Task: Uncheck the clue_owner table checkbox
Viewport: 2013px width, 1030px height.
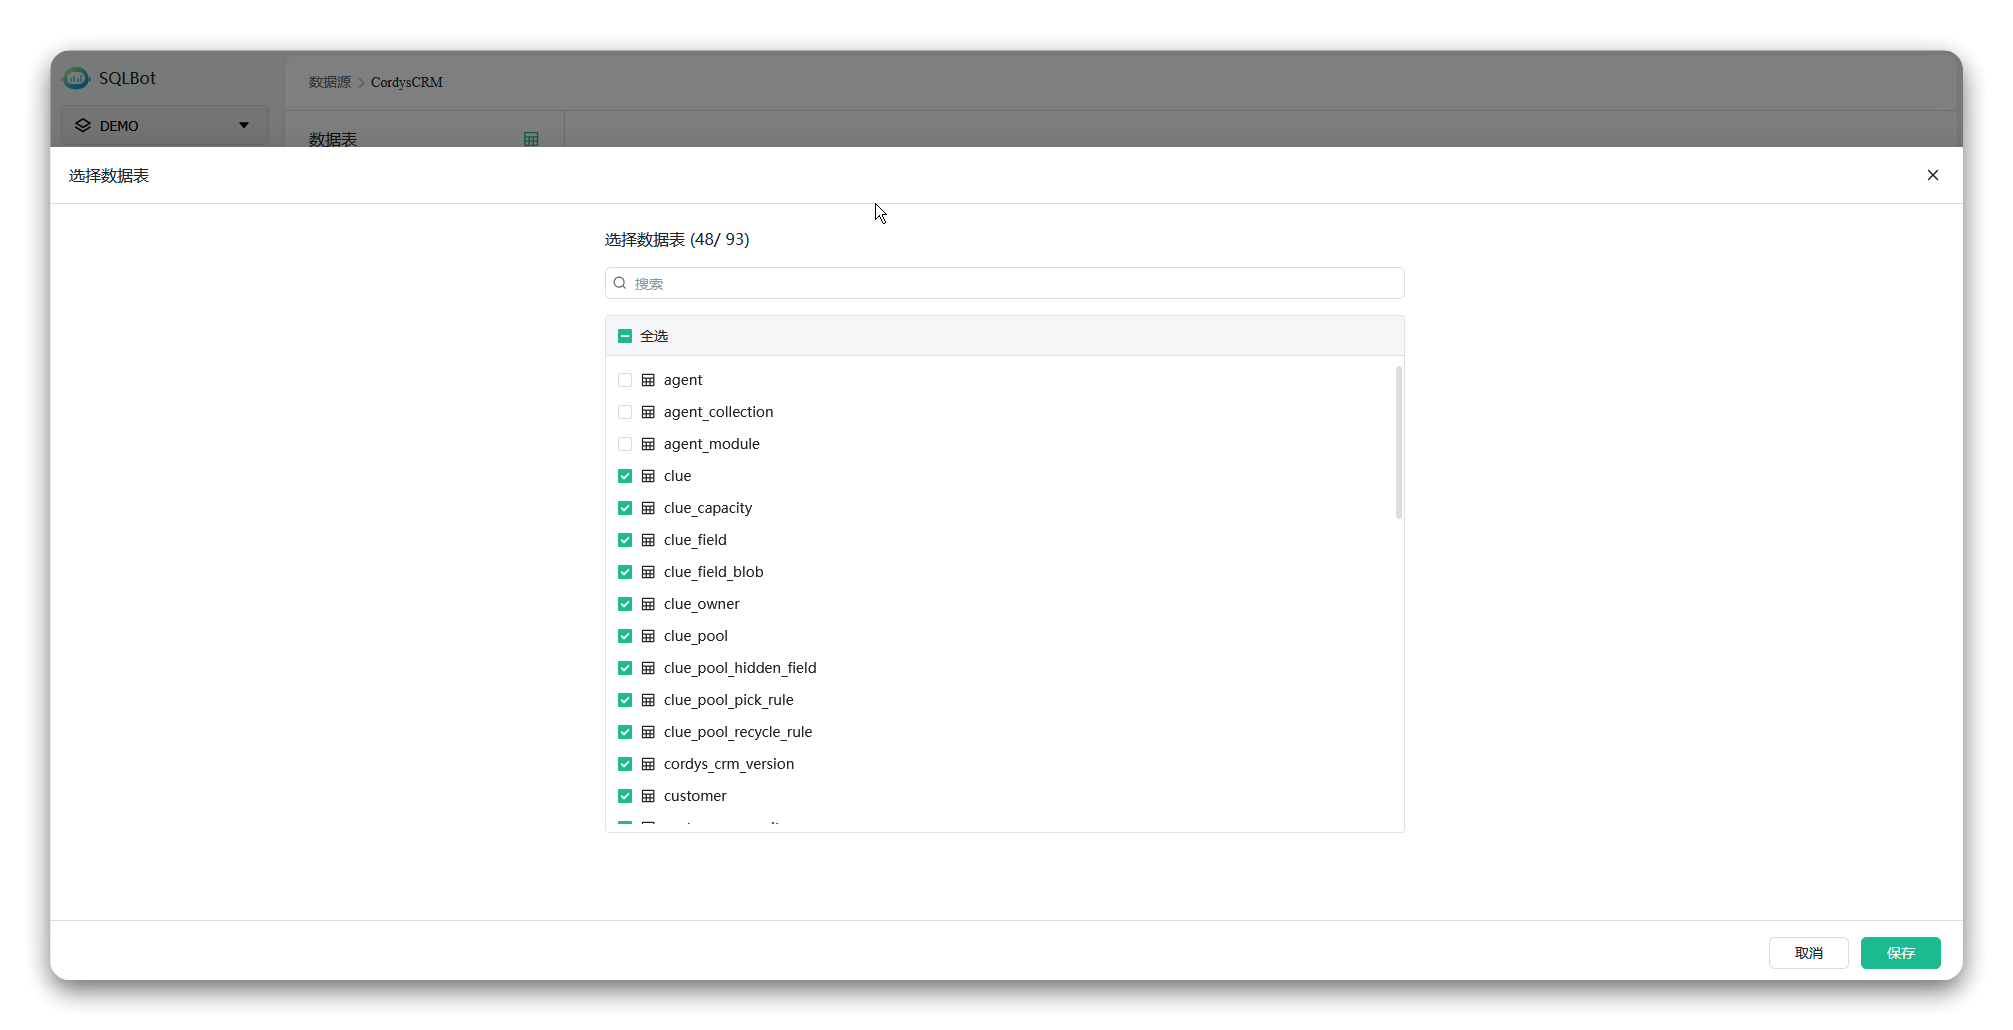Action: click(x=625, y=603)
